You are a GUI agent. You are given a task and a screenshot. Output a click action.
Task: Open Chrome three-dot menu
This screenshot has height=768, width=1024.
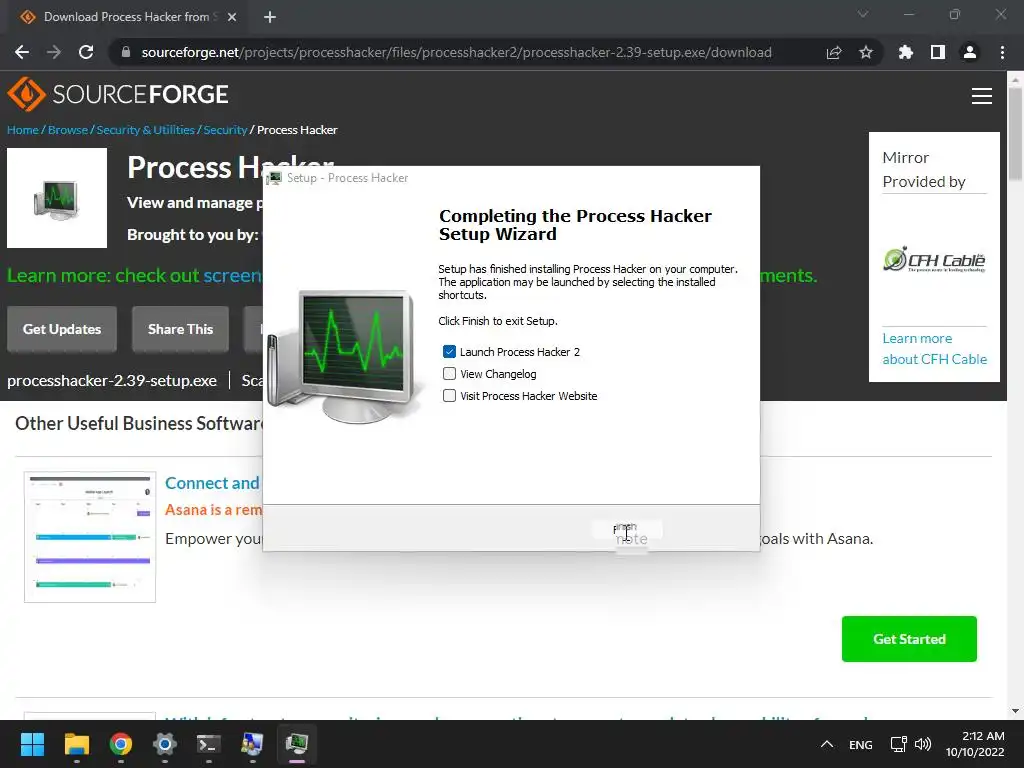(1002, 52)
